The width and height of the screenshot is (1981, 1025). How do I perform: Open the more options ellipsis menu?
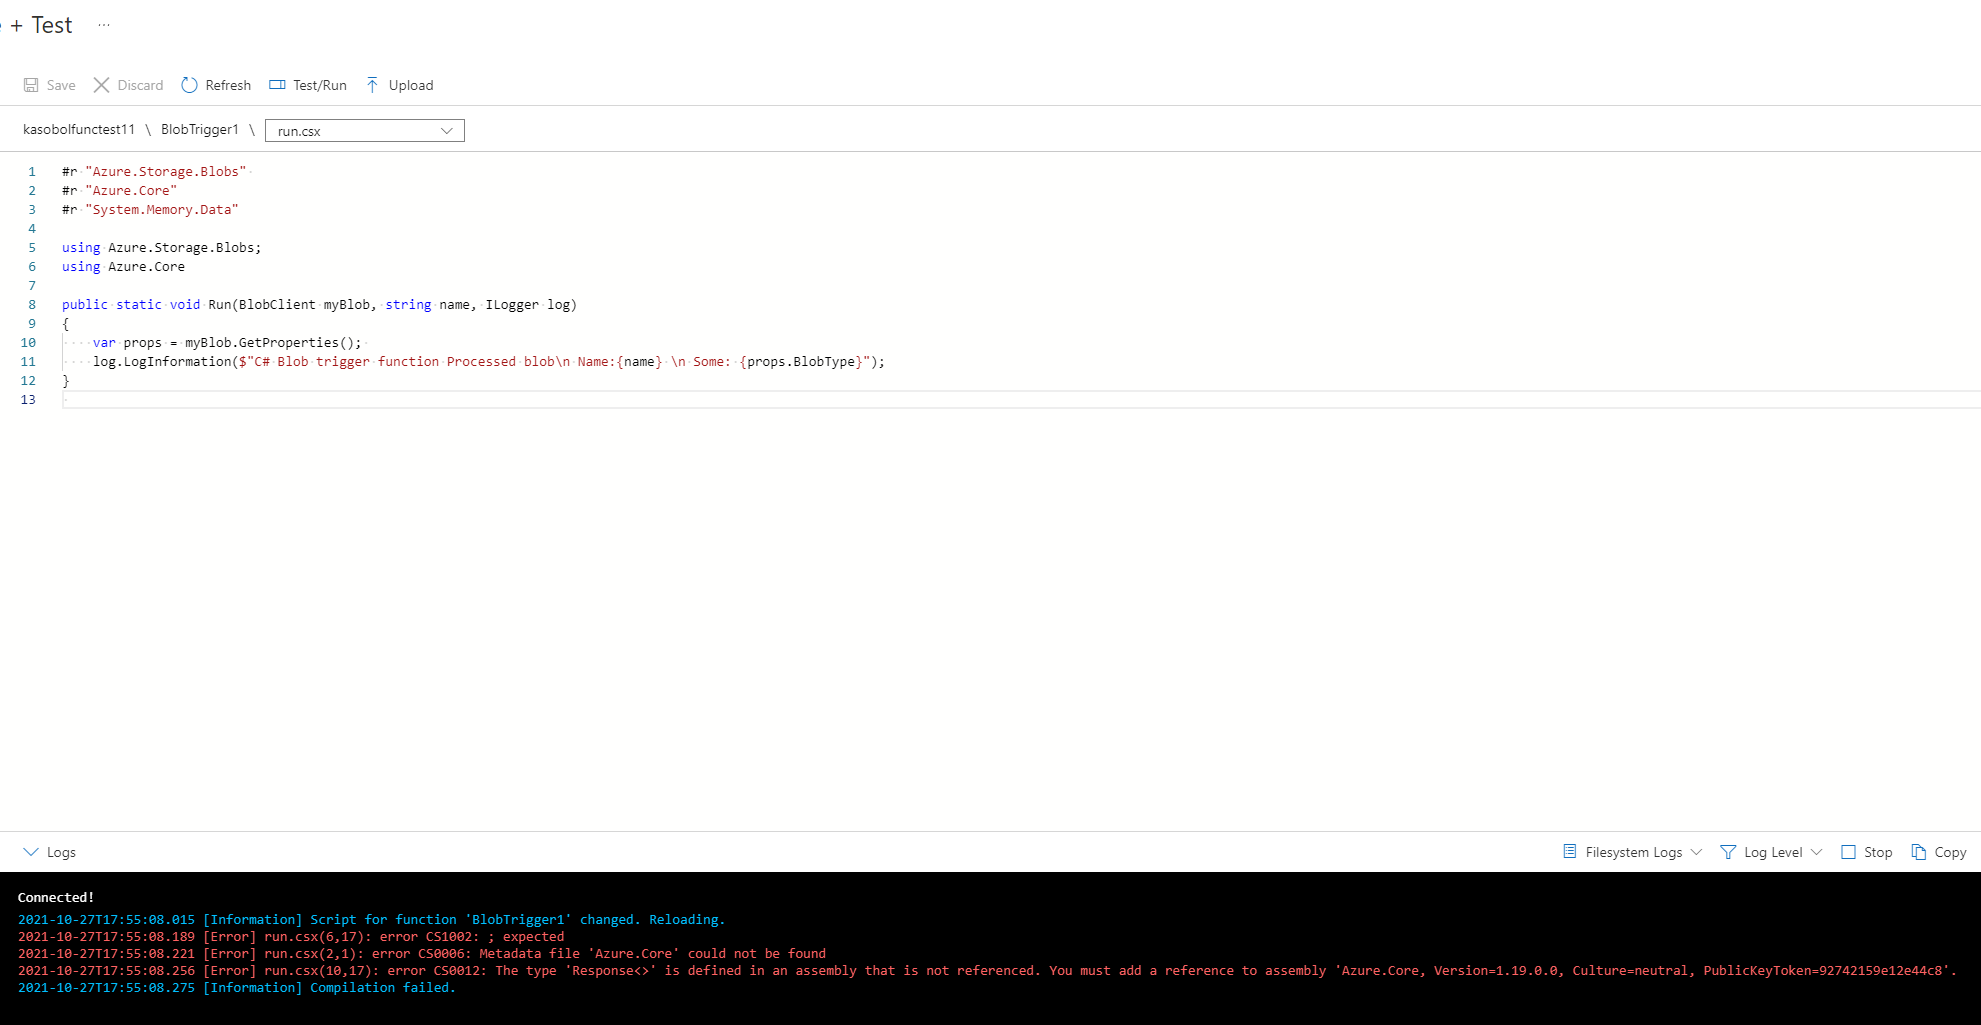[x=104, y=24]
